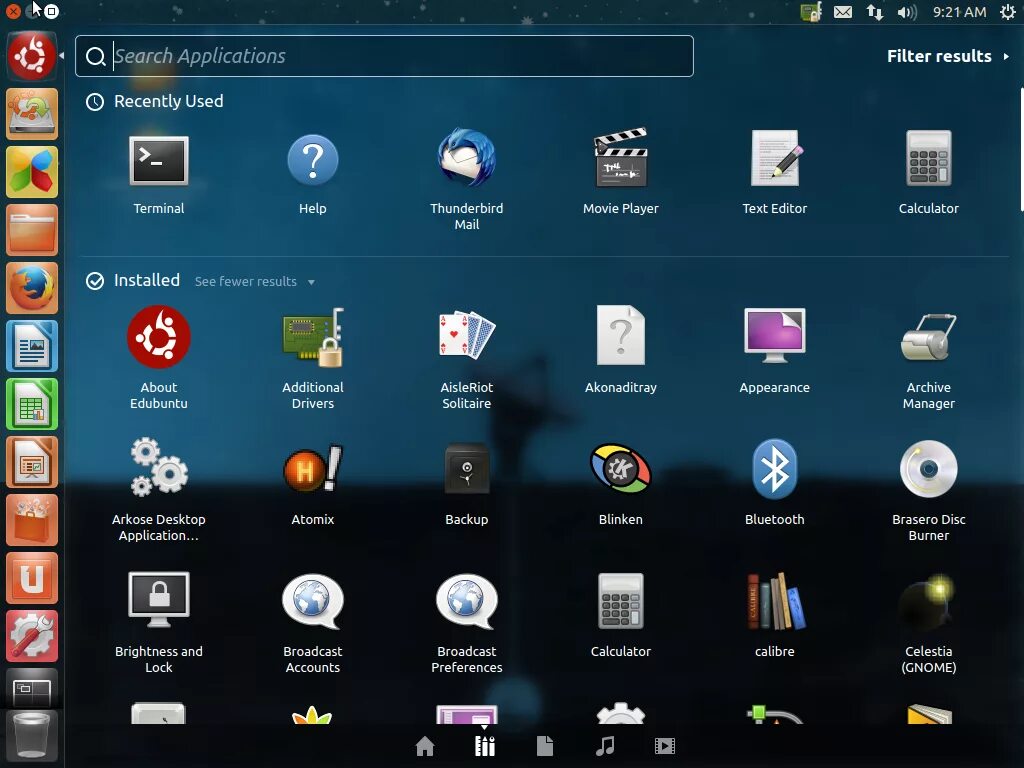
Task: Click the 9:21 AM clock
Action: click(x=959, y=12)
